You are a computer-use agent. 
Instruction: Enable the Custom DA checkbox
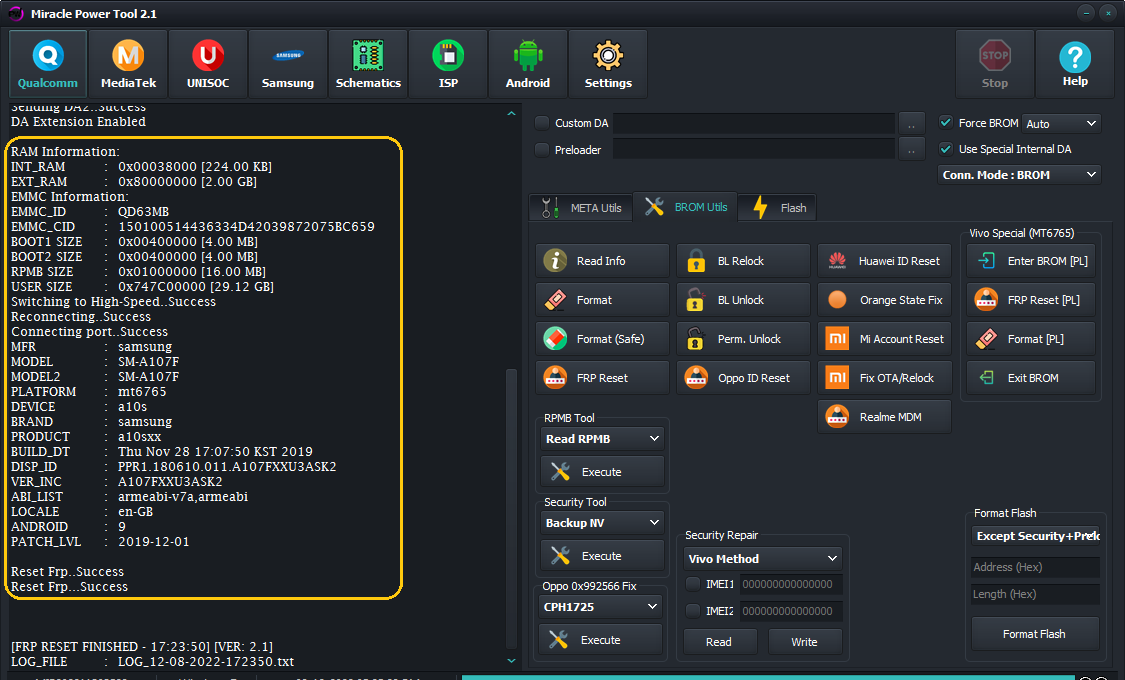pyautogui.click(x=542, y=123)
